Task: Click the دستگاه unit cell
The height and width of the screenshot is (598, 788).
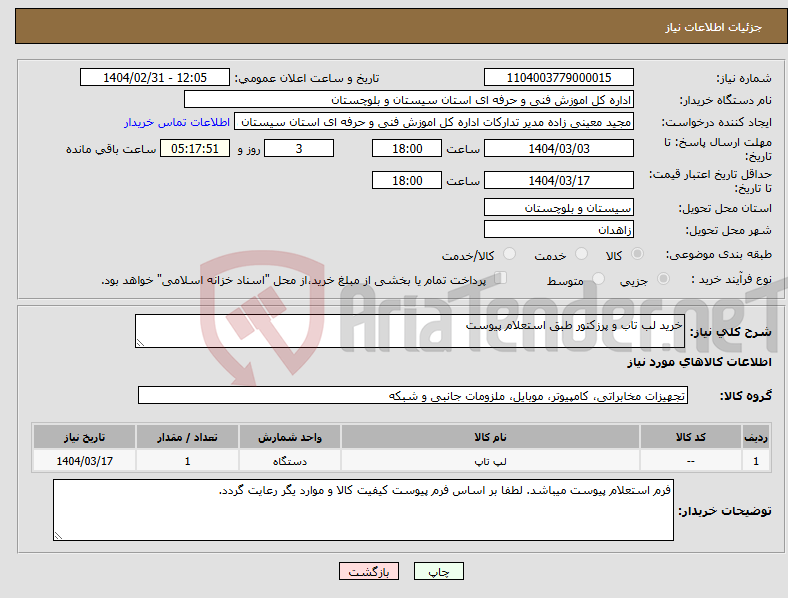Action: [x=289, y=460]
